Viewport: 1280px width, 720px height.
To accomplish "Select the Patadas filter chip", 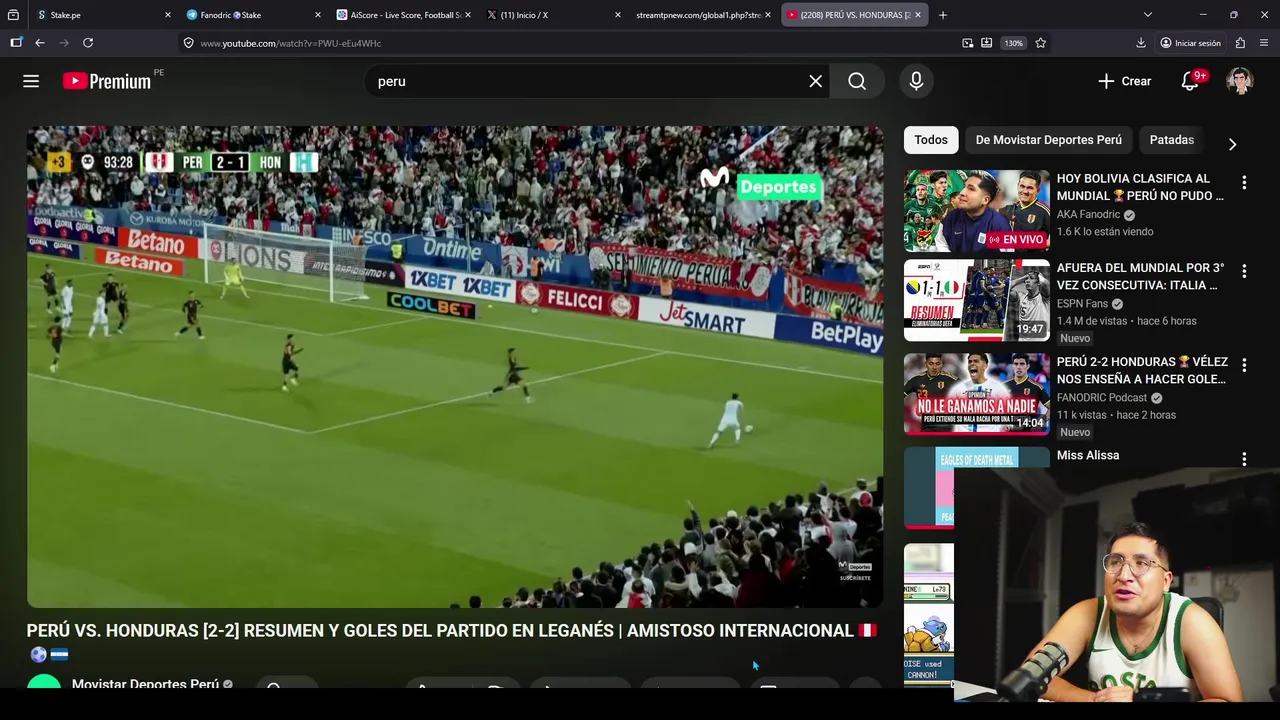I will point(1172,140).
